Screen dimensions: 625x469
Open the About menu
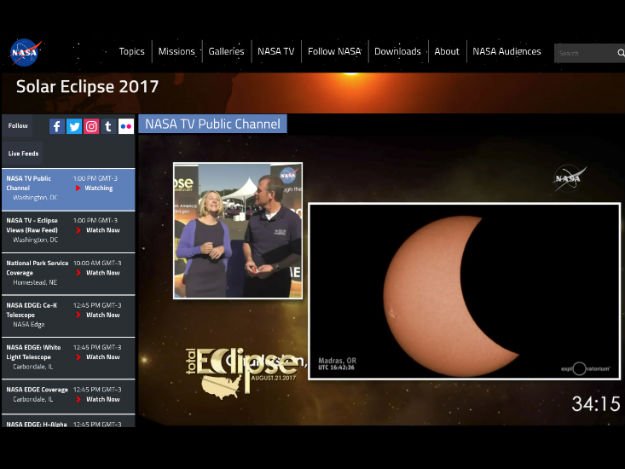point(447,51)
